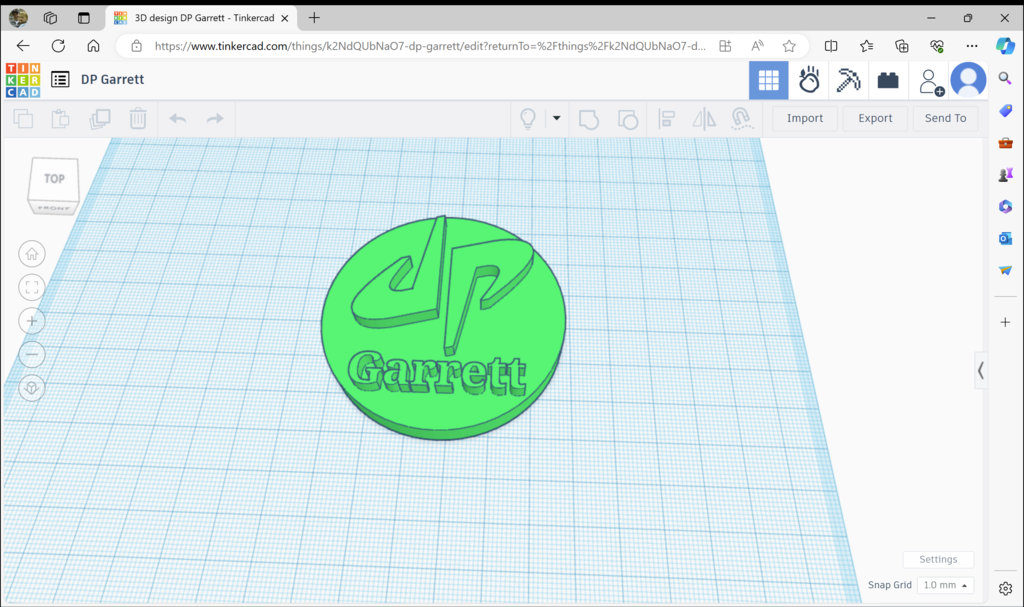Fit all in view
Screen dimensions: 1024x607
click(32, 287)
